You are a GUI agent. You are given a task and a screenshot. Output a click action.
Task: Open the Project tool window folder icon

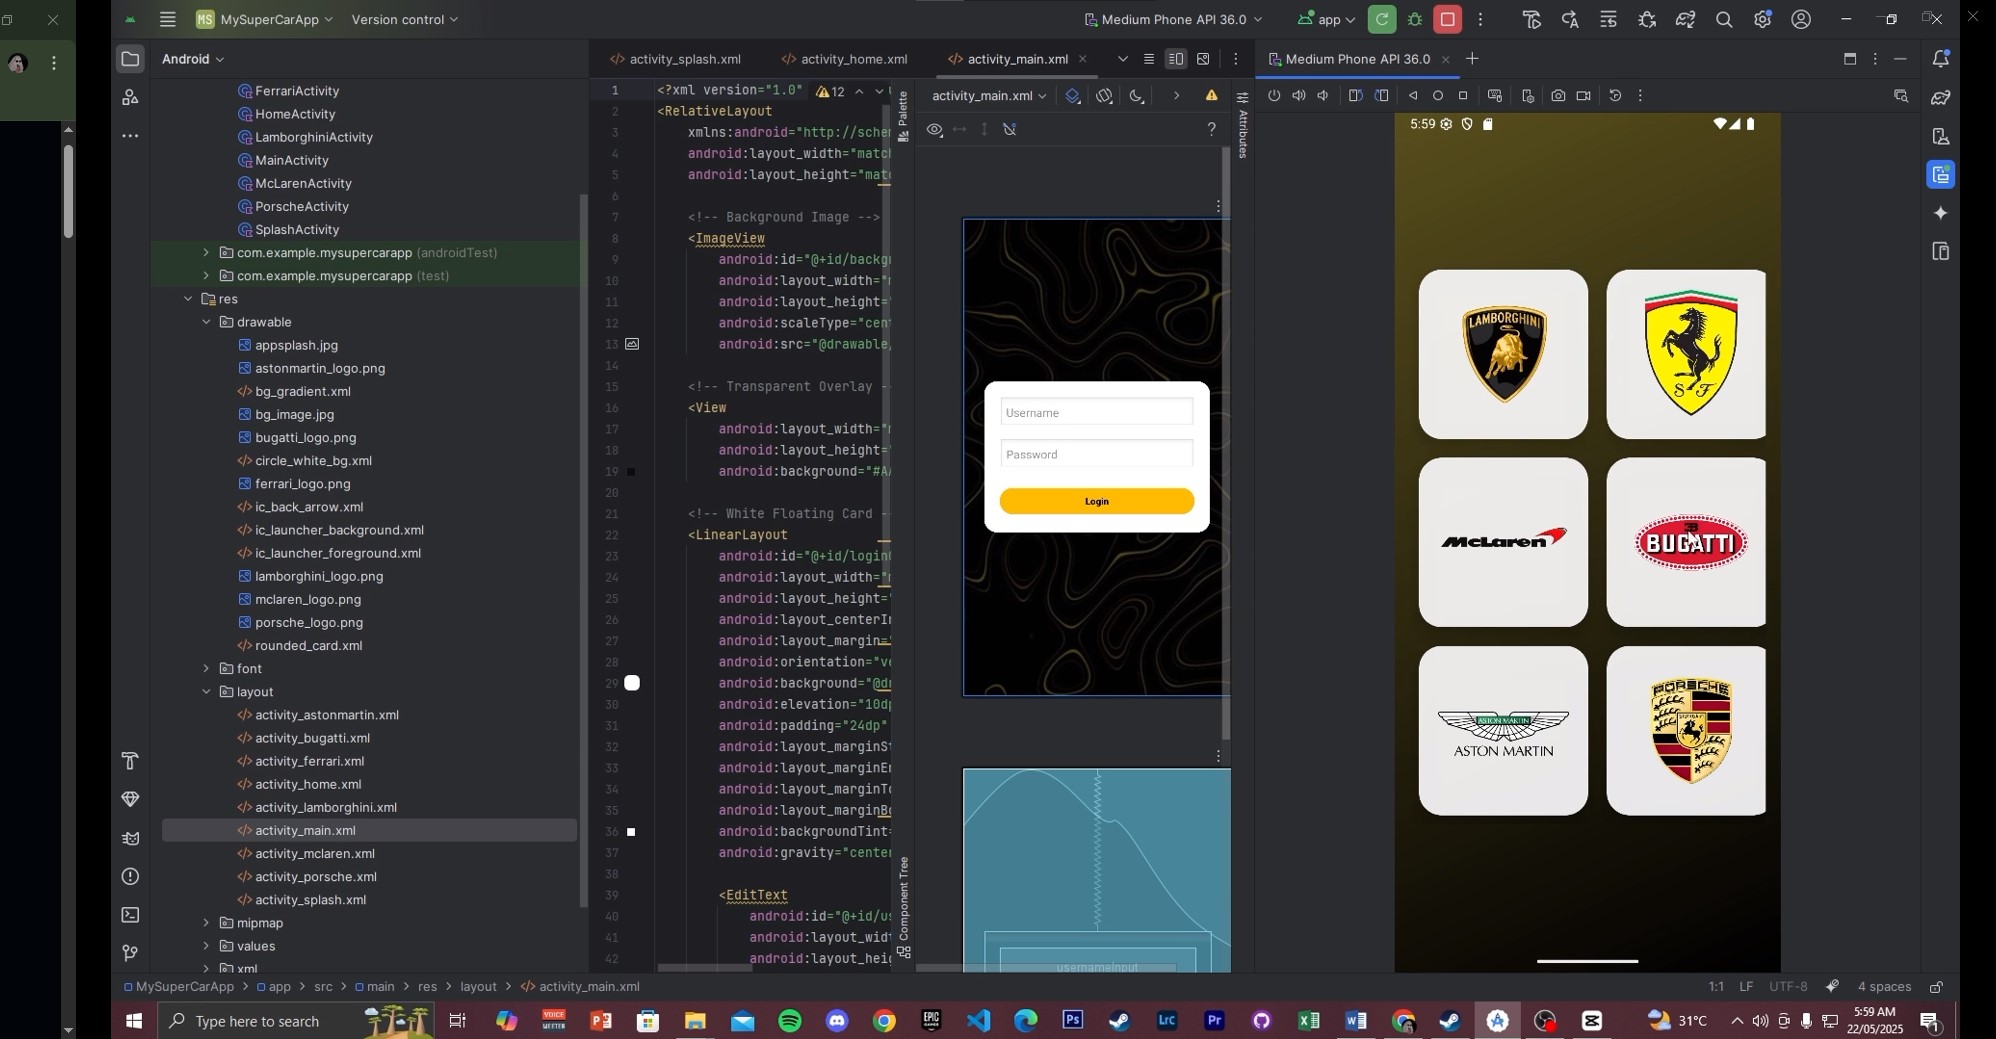tap(130, 59)
